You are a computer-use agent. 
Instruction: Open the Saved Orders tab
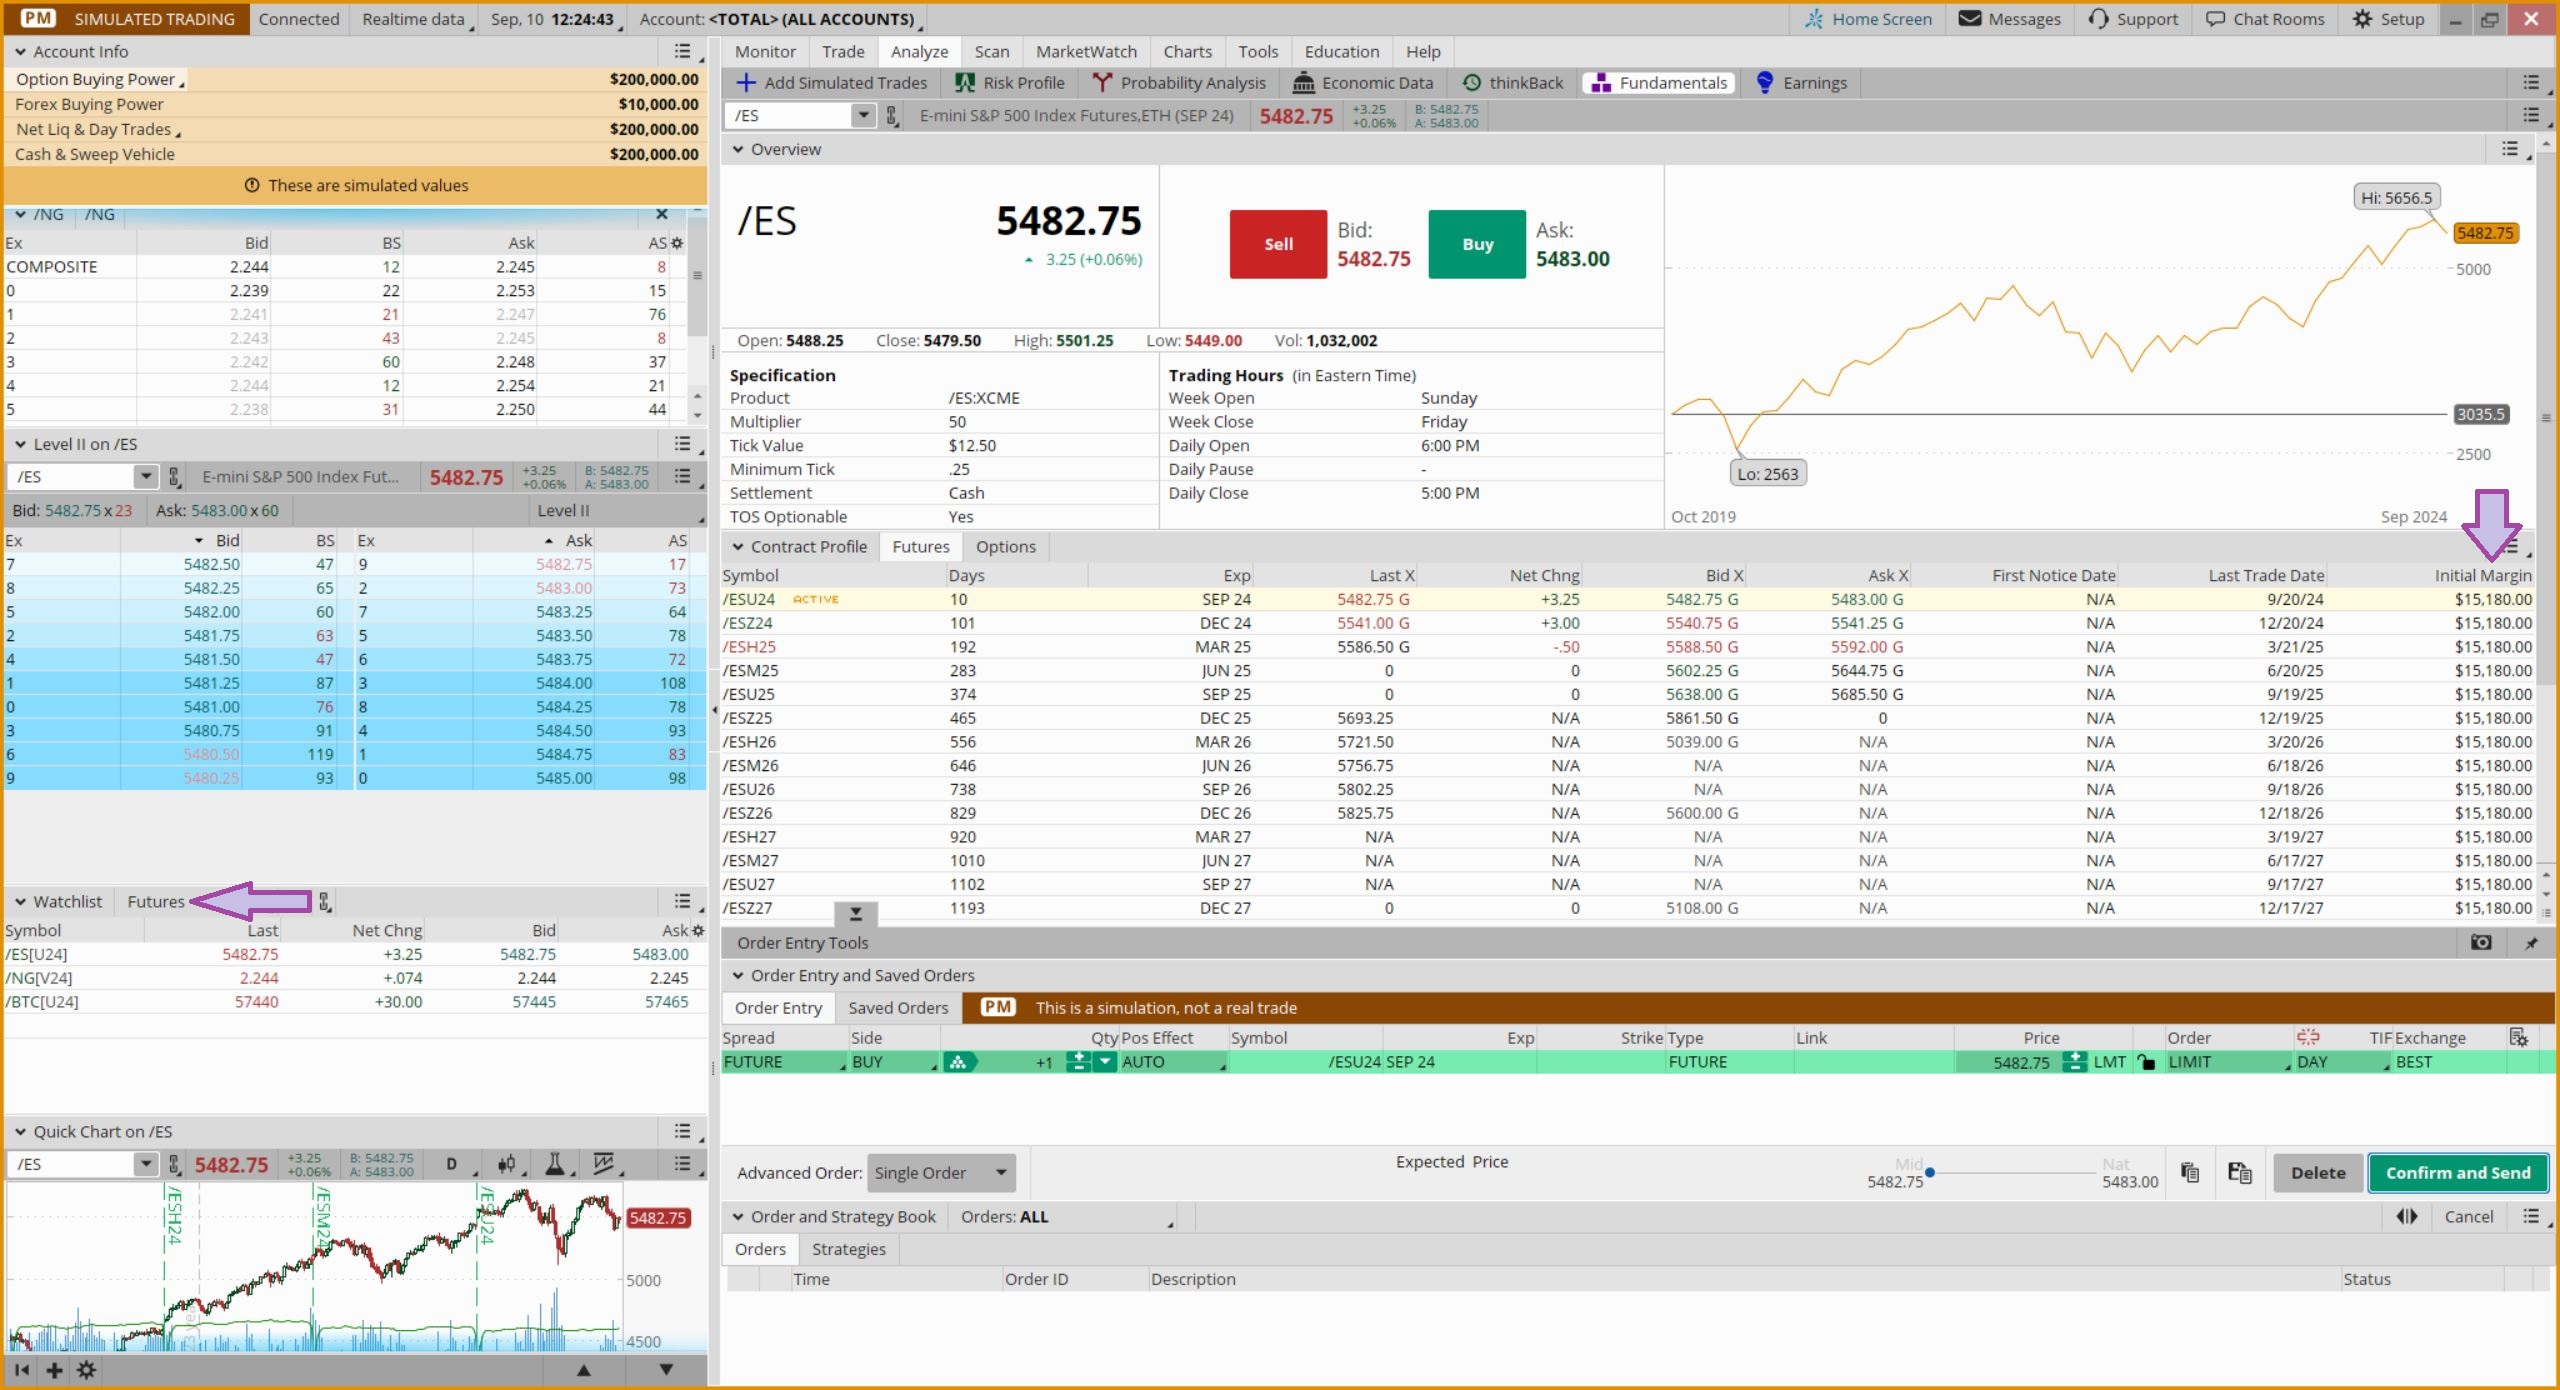(x=898, y=1008)
